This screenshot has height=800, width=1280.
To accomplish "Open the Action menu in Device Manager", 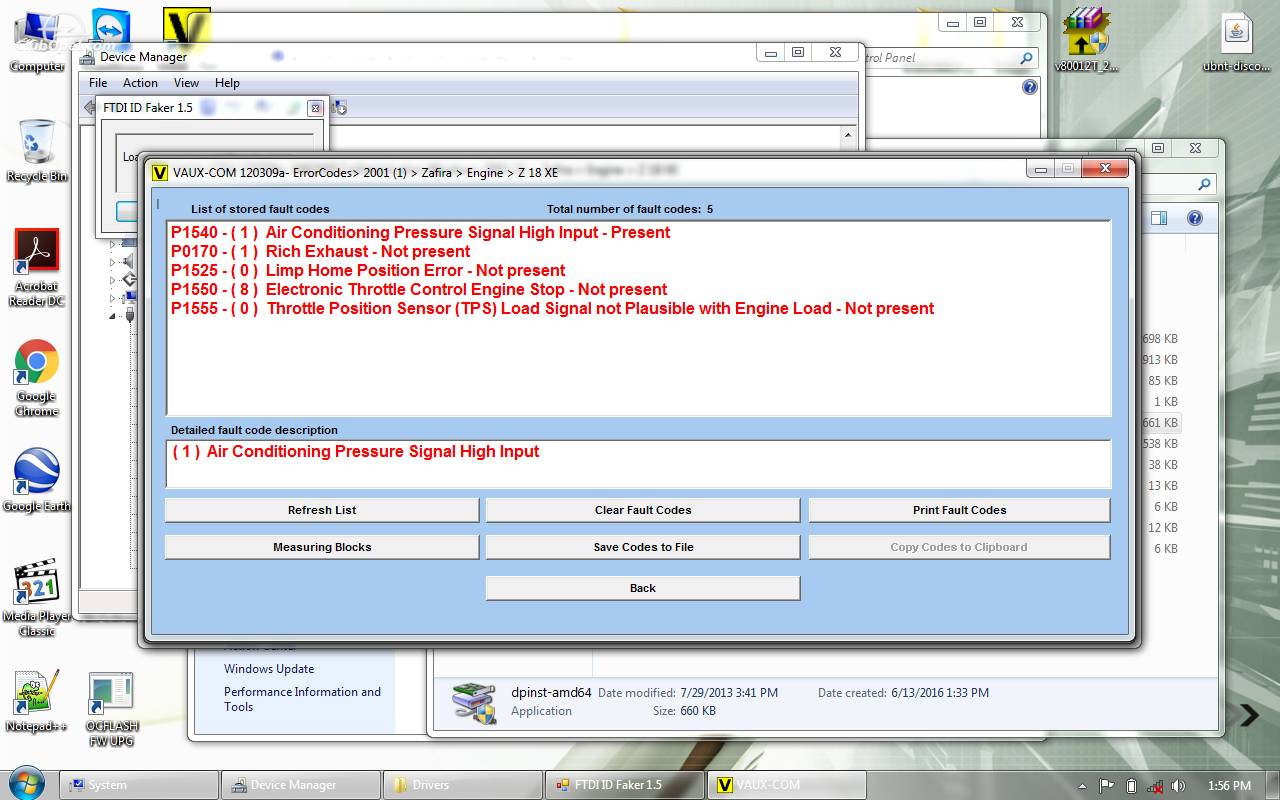I will (x=140, y=83).
